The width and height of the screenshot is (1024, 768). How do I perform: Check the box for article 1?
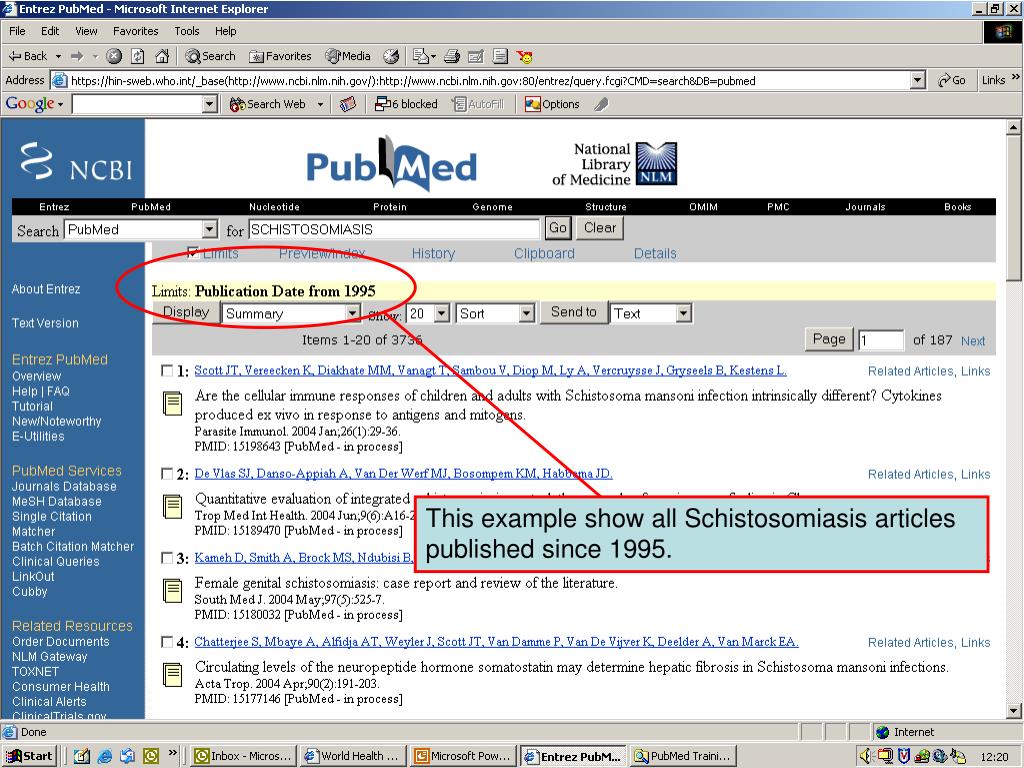point(167,371)
